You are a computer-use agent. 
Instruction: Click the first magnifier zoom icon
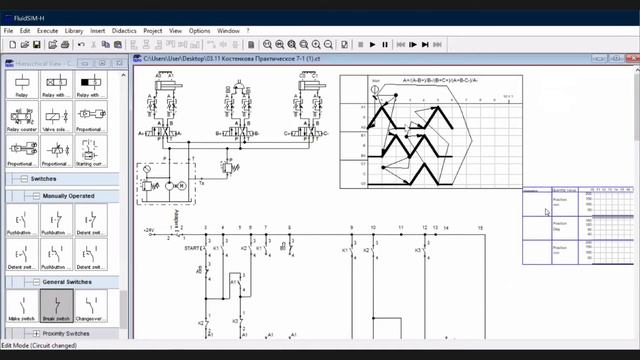(267, 44)
